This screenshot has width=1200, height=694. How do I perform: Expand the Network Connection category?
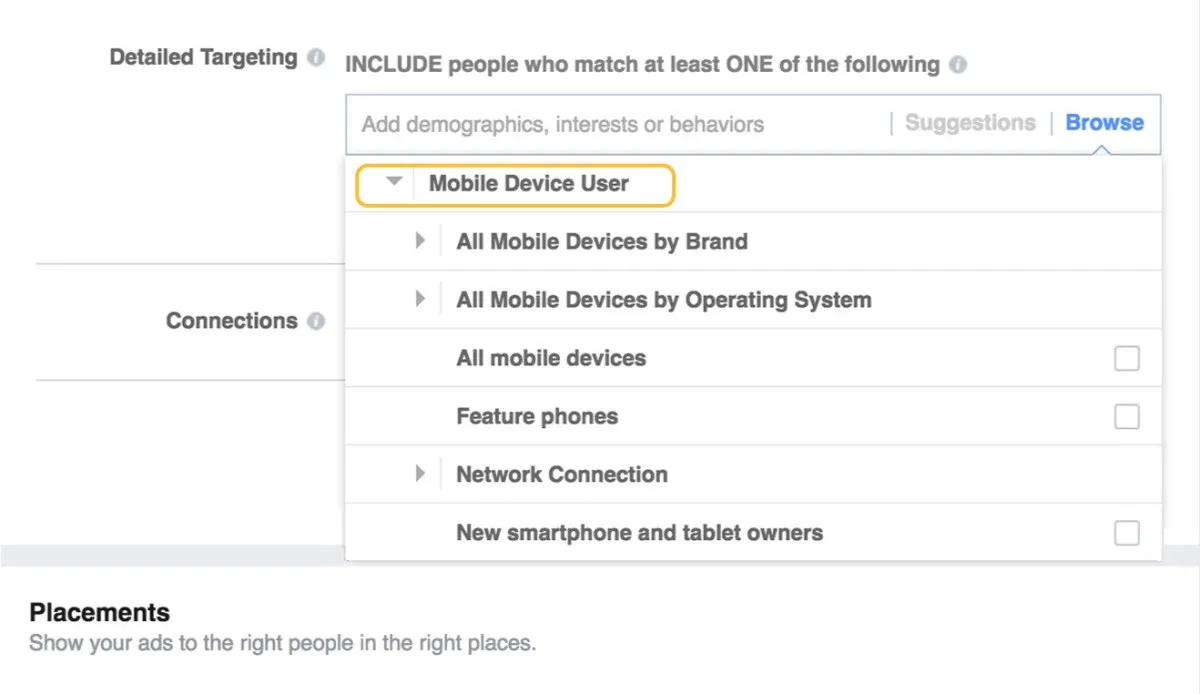[421, 474]
